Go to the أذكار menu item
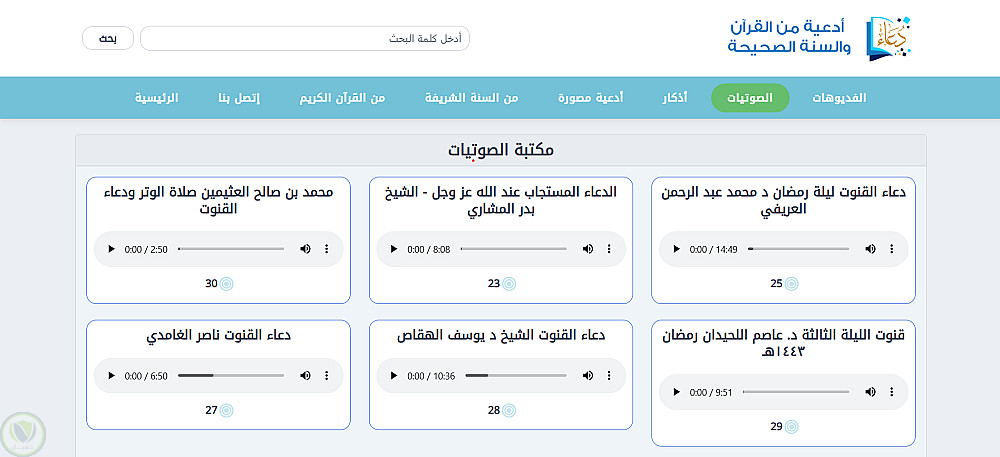Image resolution: width=1000 pixels, height=457 pixels. (675, 98)
